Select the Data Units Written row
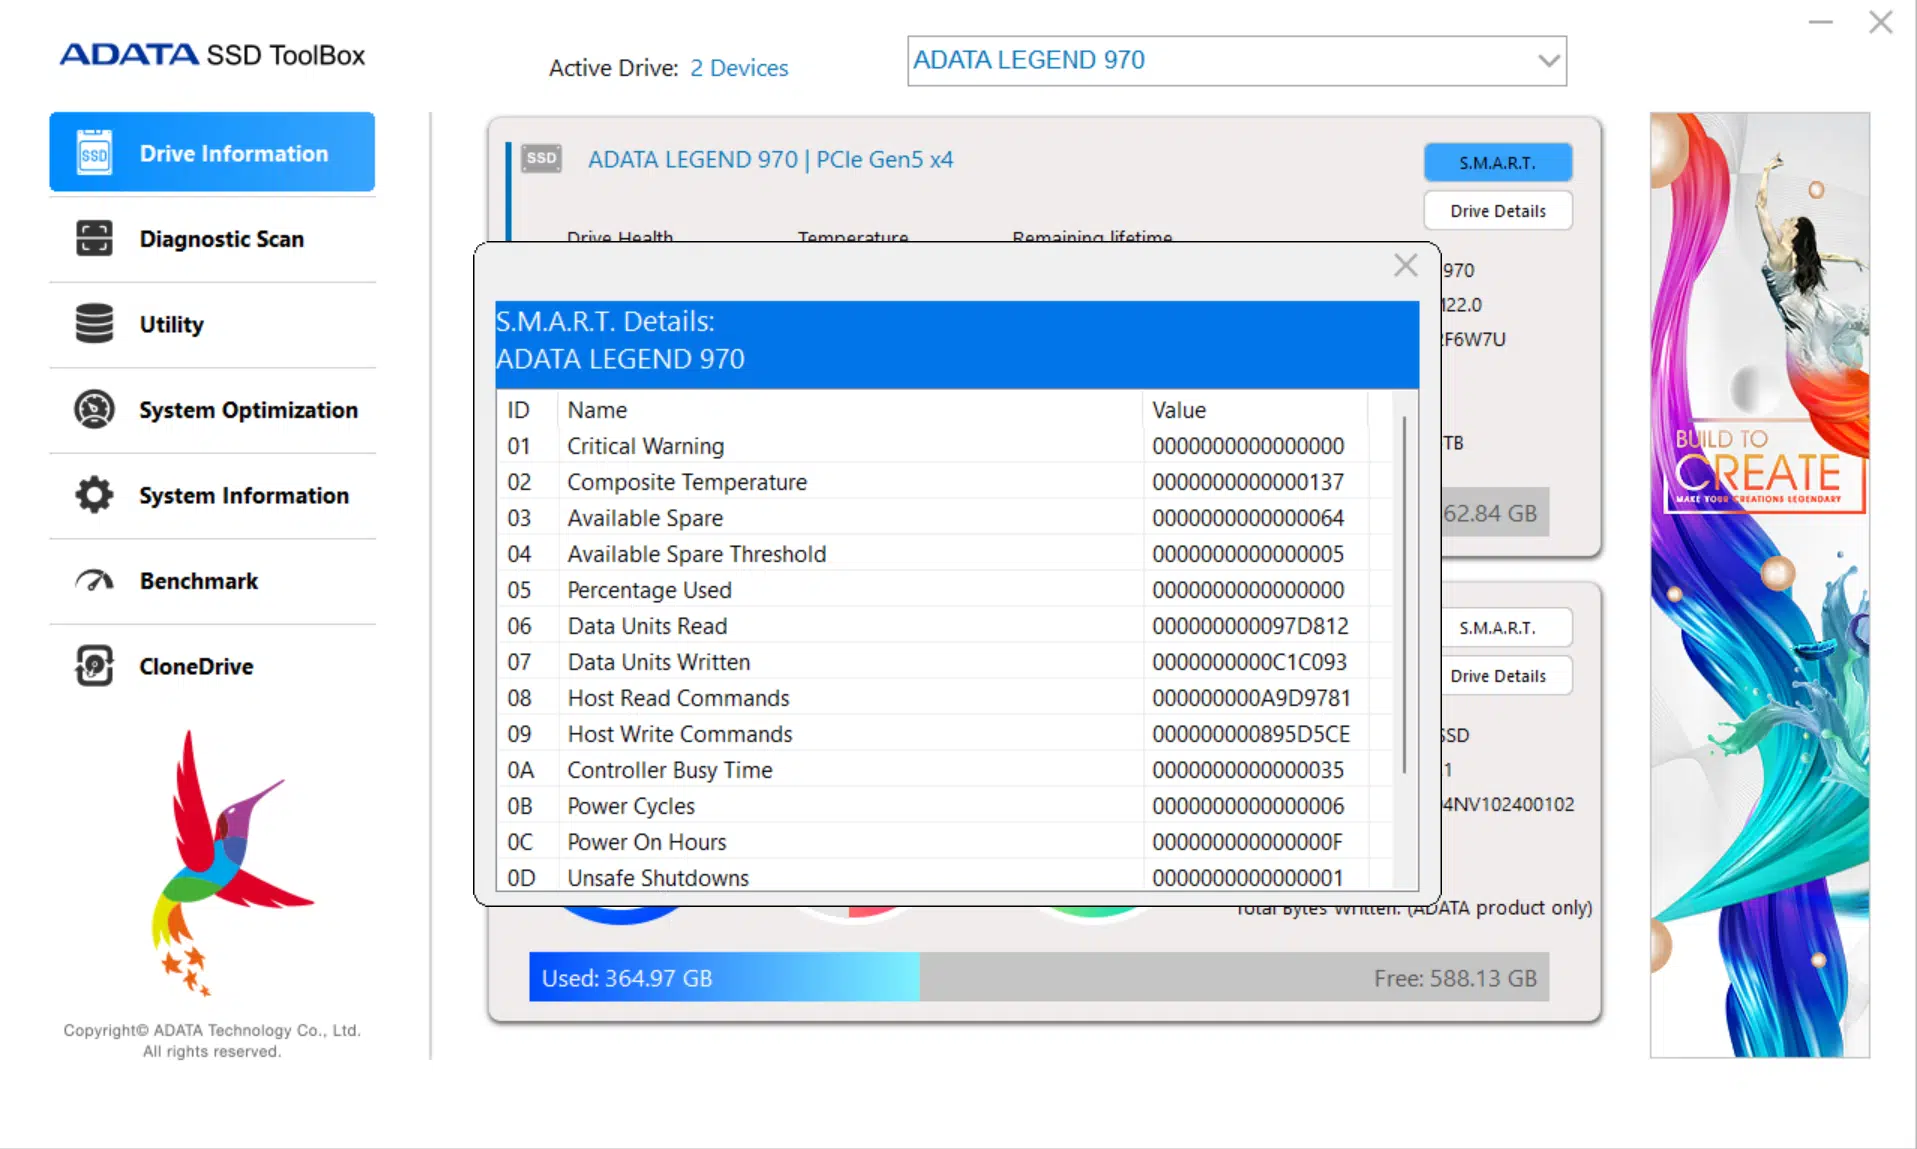Image resolution: width=1917 pixels, height=1149 pixels. click(945, 662)
